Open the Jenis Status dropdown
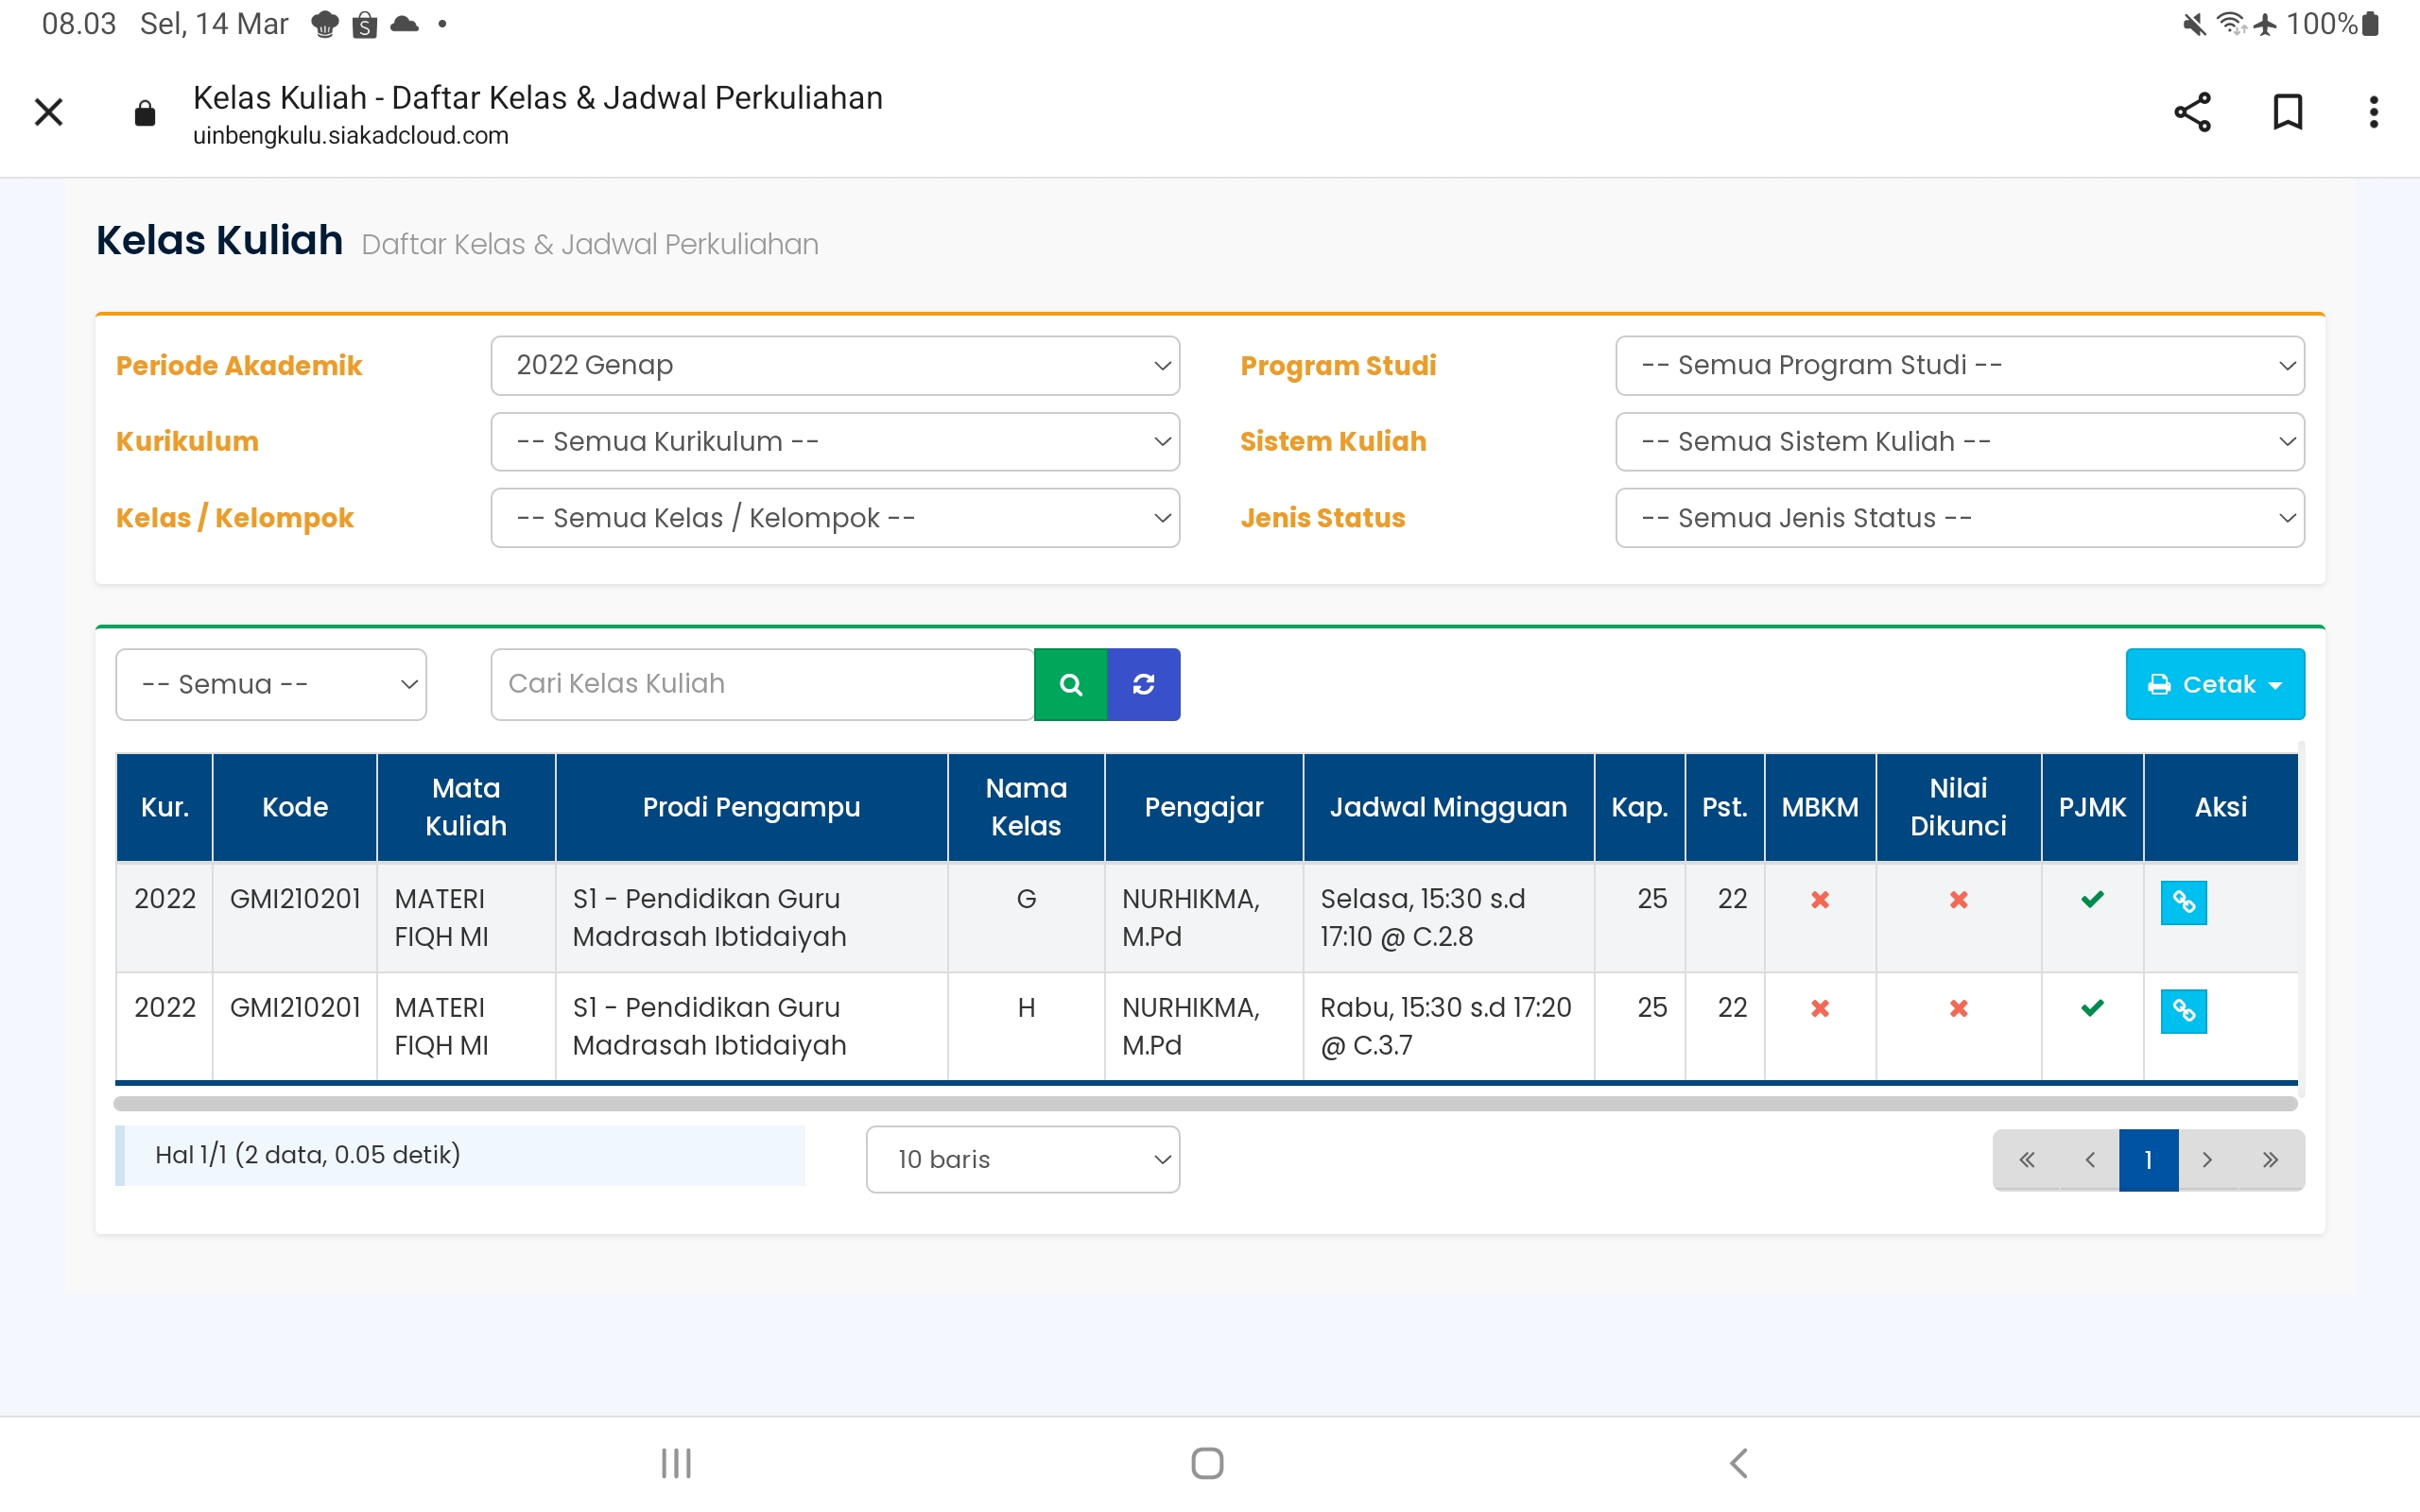2420x1512 pixels. [x=1959, y=518]
